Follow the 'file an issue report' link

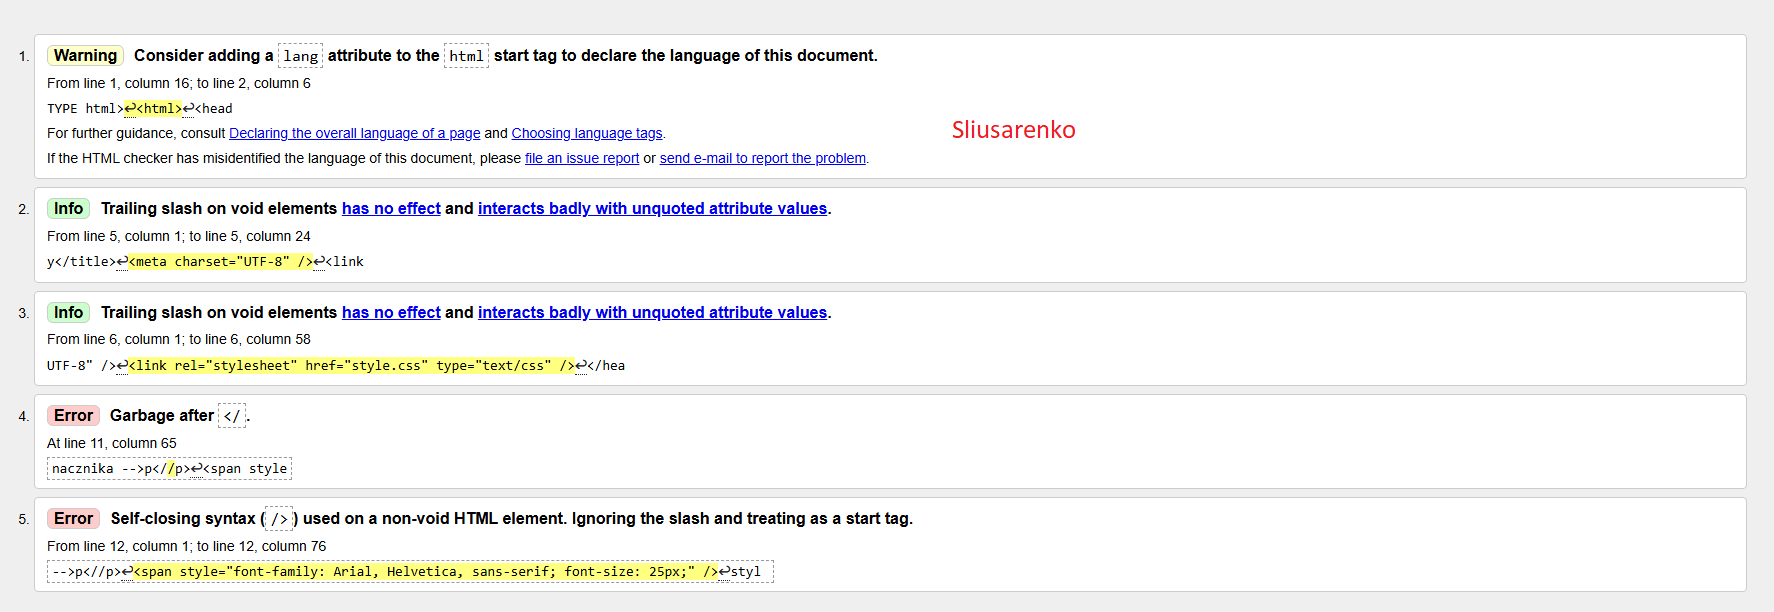point(581,158)
